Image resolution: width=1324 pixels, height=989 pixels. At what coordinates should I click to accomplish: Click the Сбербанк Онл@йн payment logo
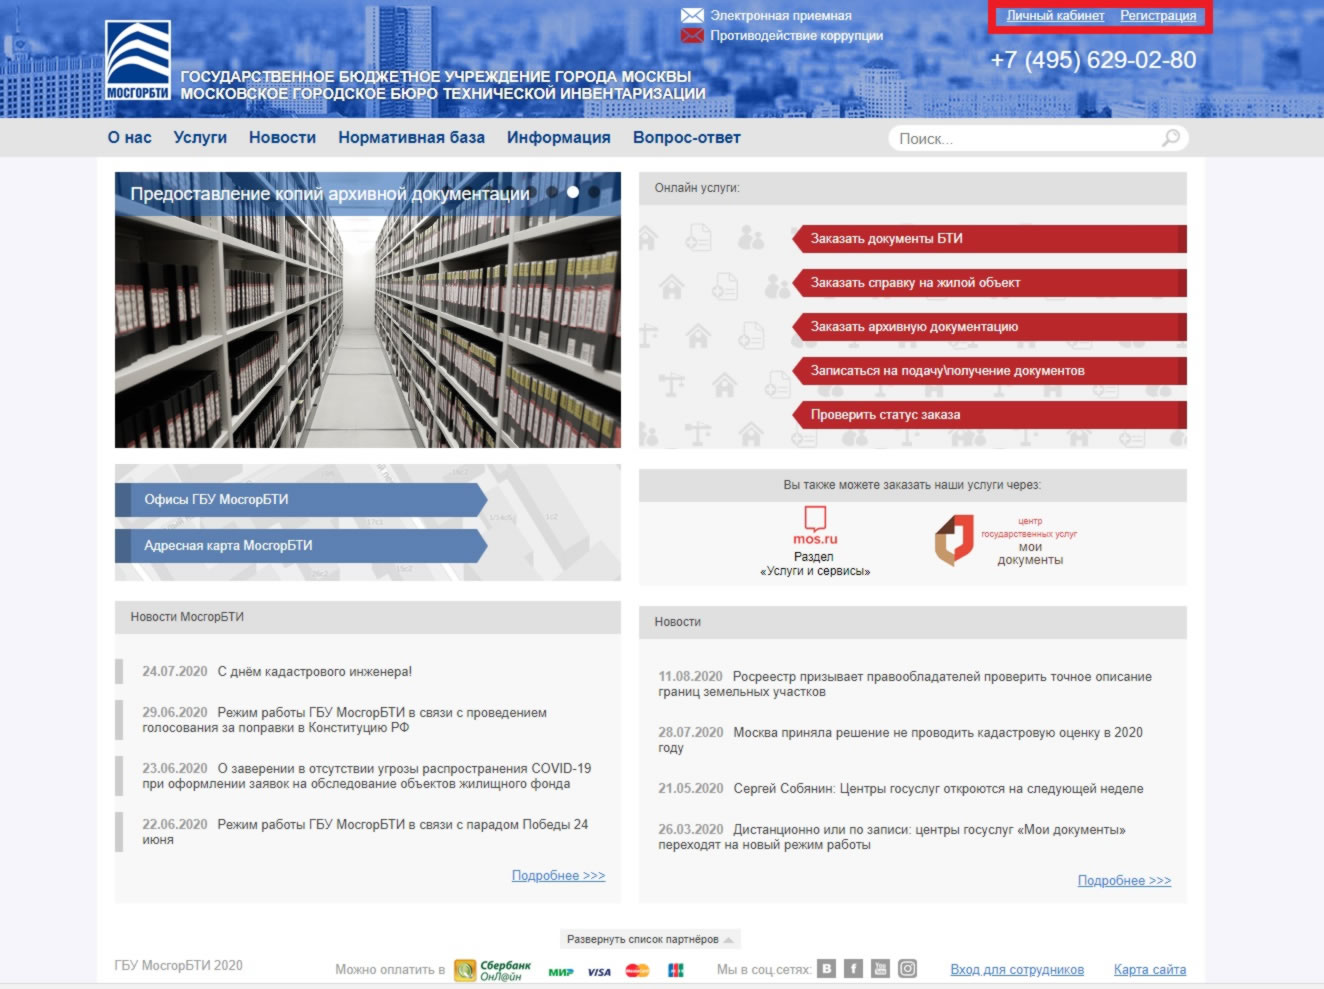493,970
